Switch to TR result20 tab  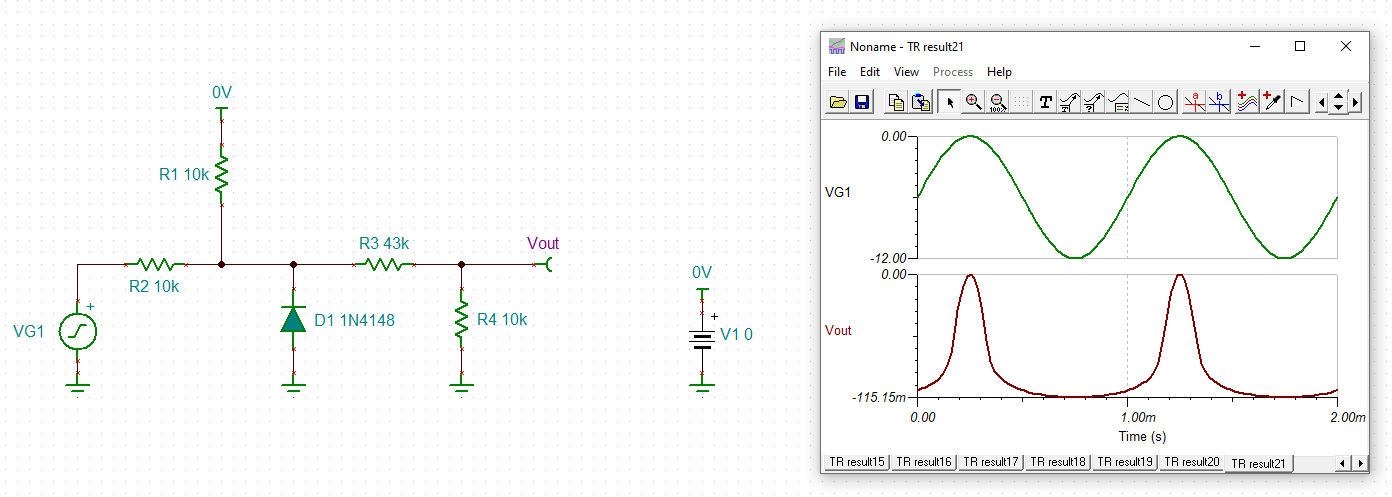coord(1193,462)
